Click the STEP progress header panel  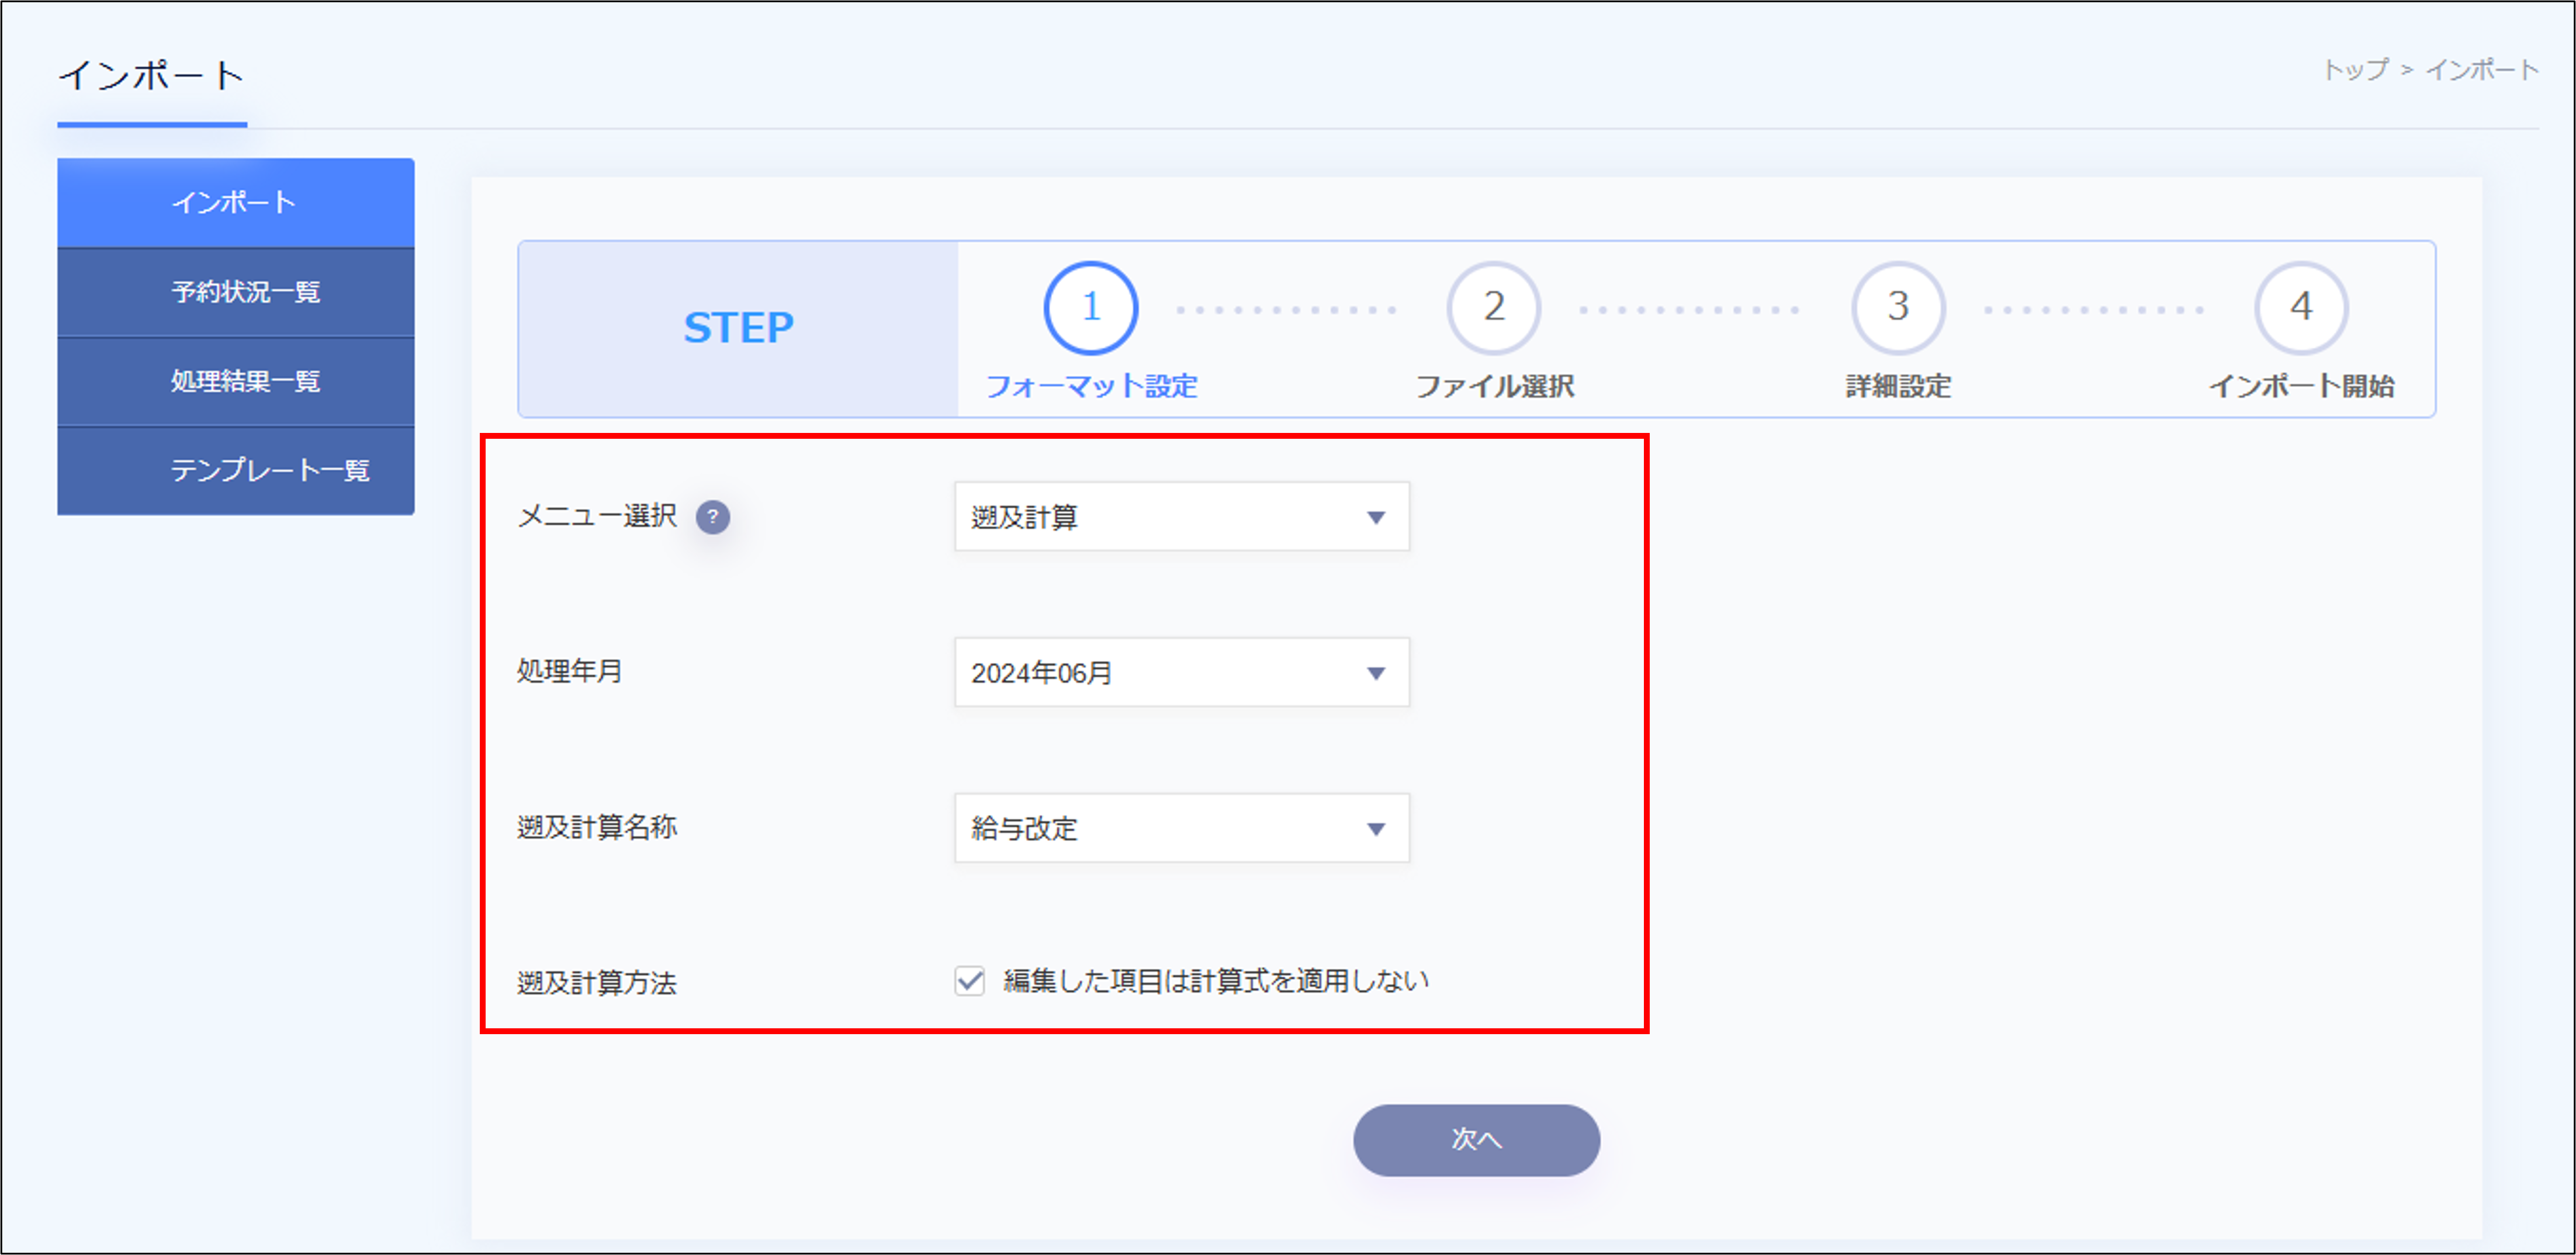coord(737,328)
